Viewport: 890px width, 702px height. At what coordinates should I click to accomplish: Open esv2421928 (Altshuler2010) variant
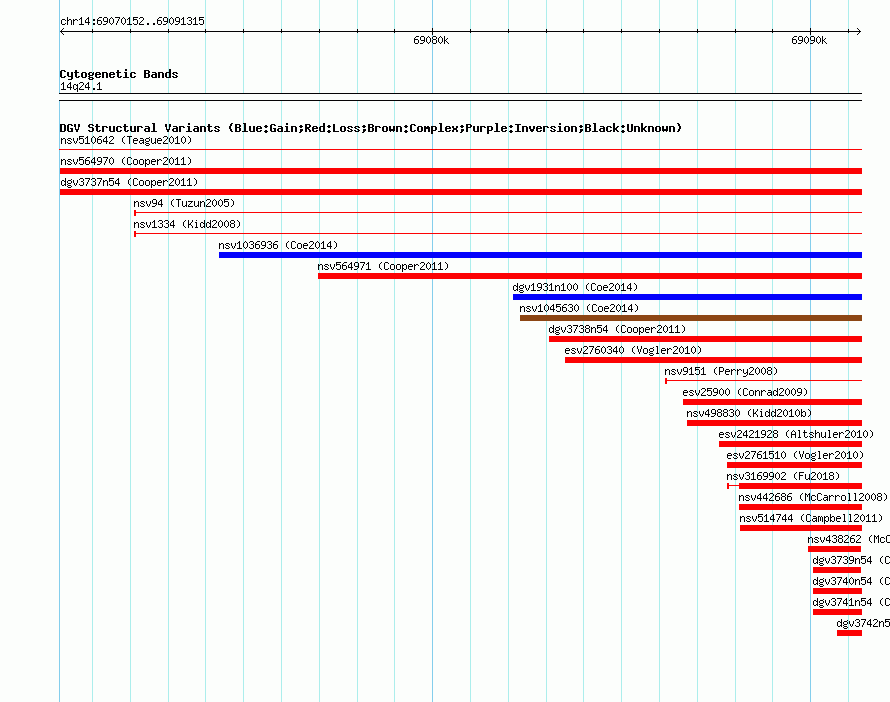click(x=796, y=434)
